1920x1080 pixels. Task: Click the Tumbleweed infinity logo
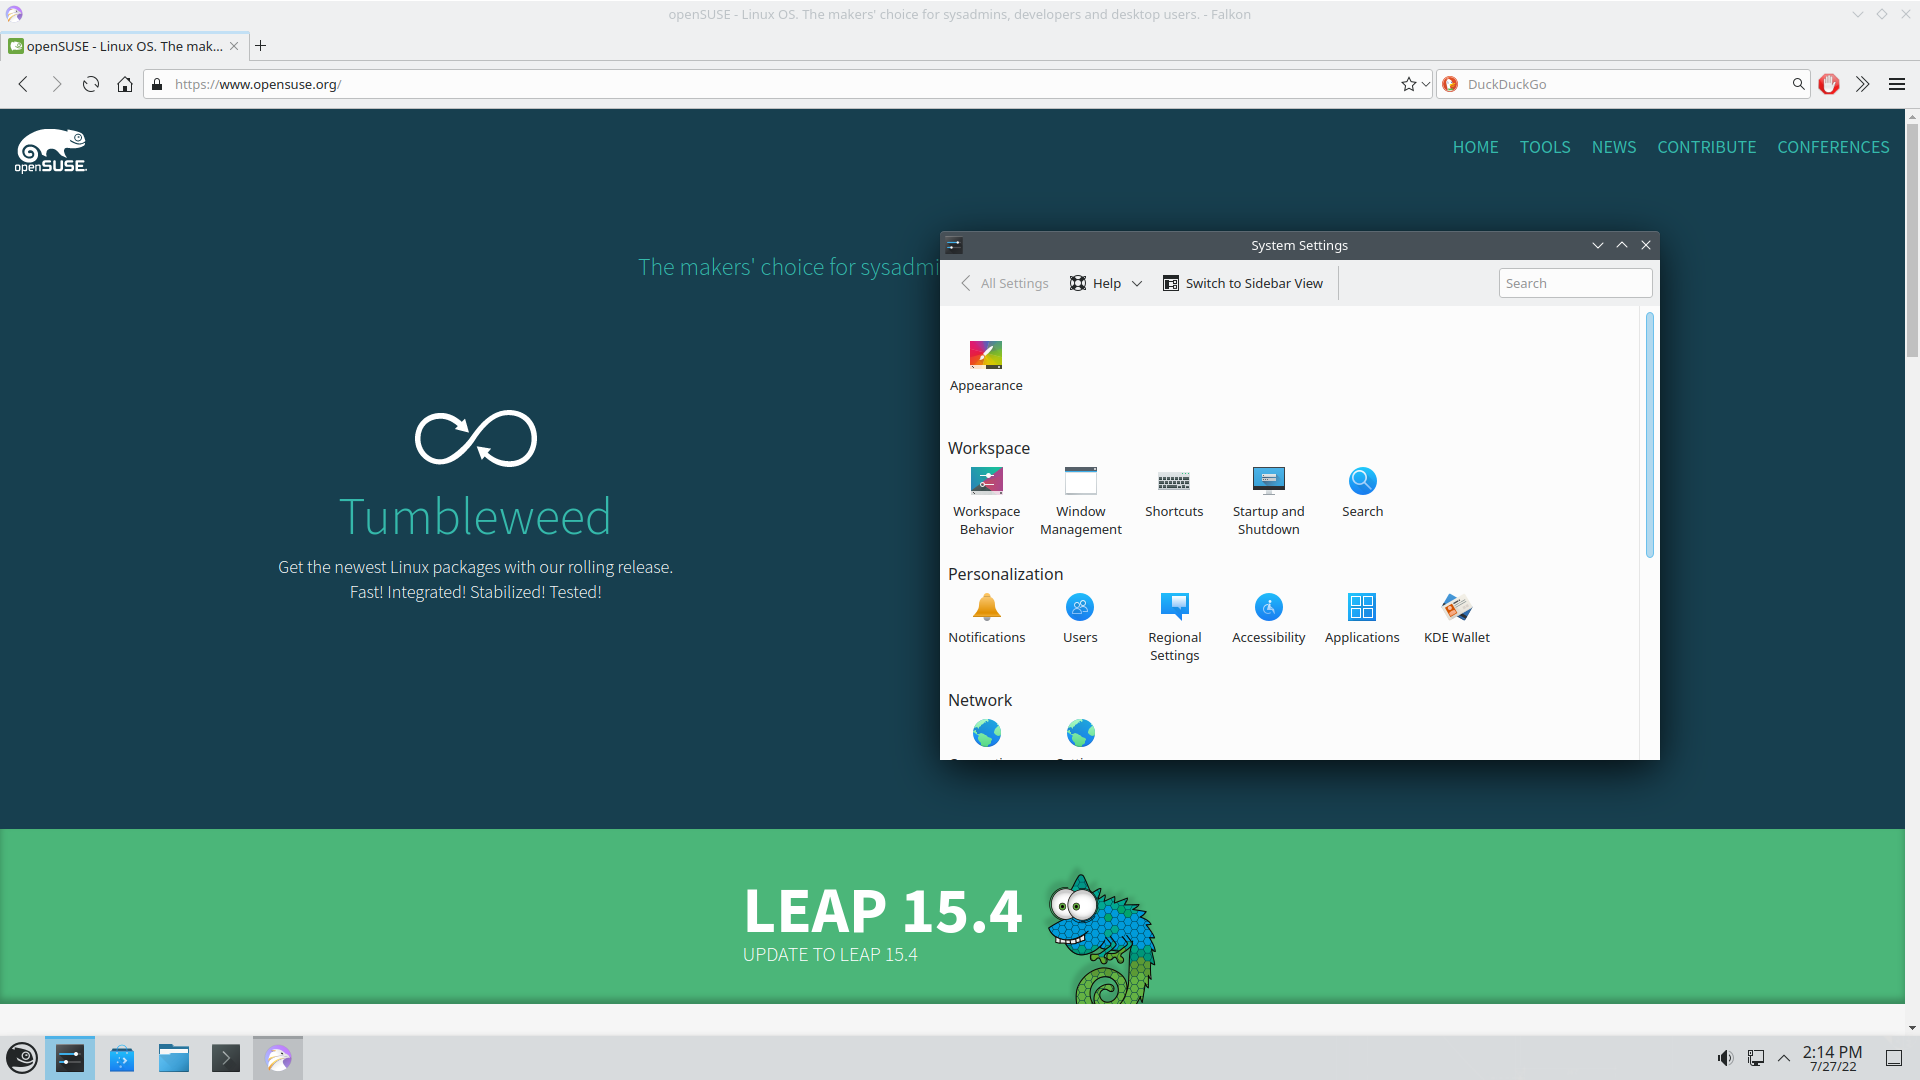(476, 438)
